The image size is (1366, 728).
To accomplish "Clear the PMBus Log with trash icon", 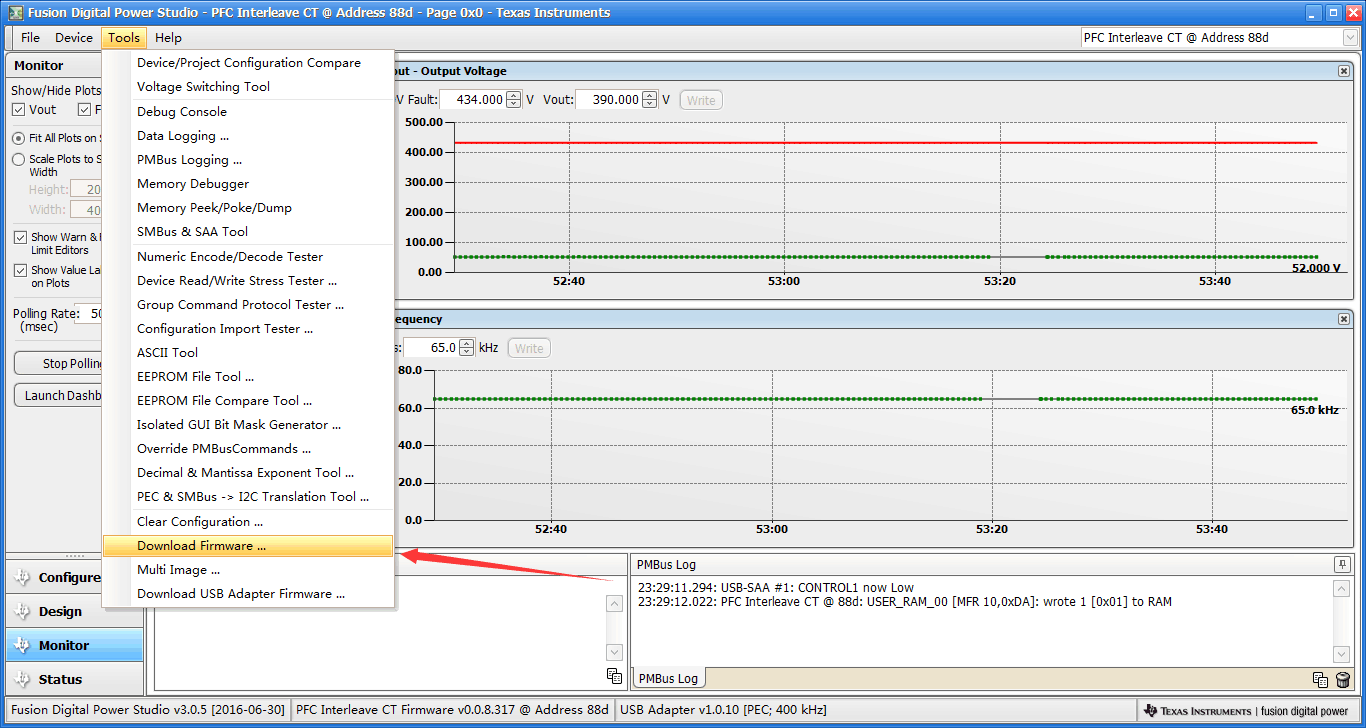I will (1344, 679).
